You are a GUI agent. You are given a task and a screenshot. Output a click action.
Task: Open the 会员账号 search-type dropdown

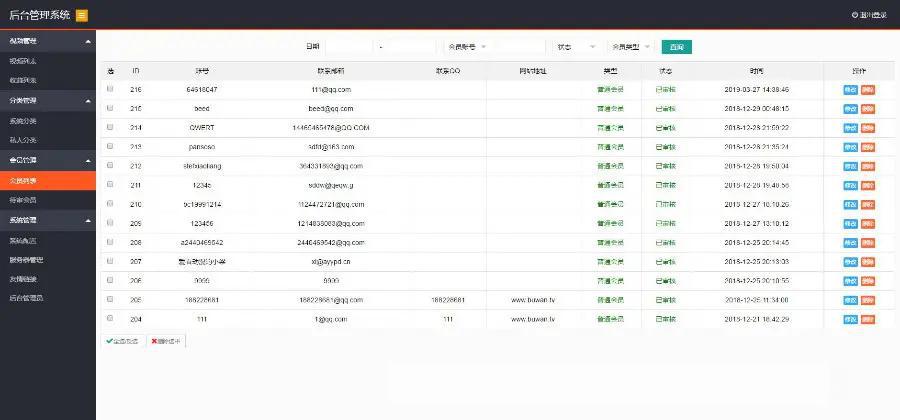(x=467, y=47)
